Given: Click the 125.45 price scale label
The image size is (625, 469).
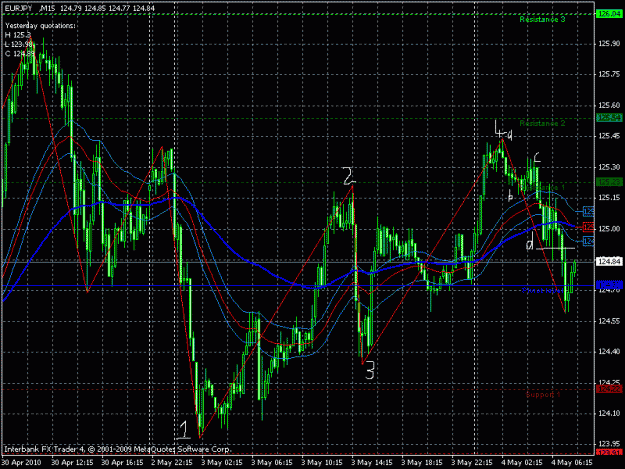Looking at the screenshot, I should coord(609,136).
